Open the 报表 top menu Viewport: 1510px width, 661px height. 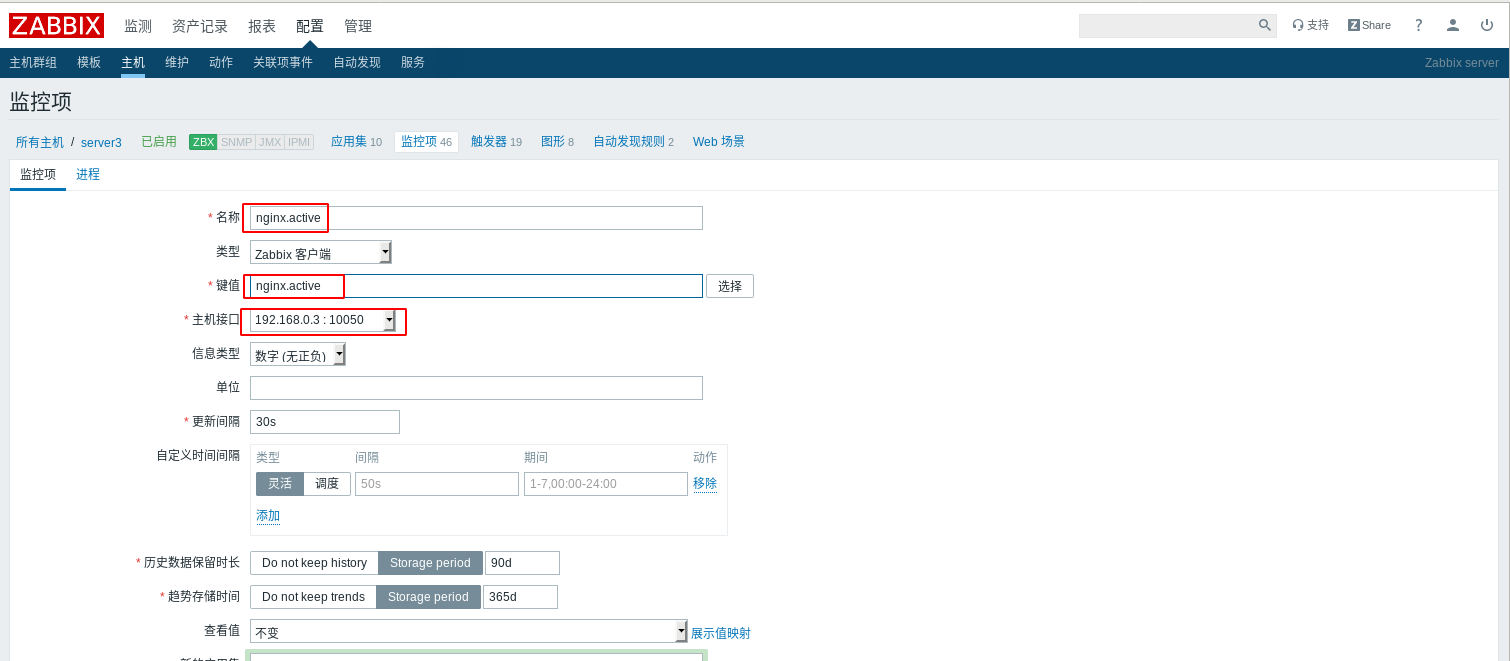262,26
